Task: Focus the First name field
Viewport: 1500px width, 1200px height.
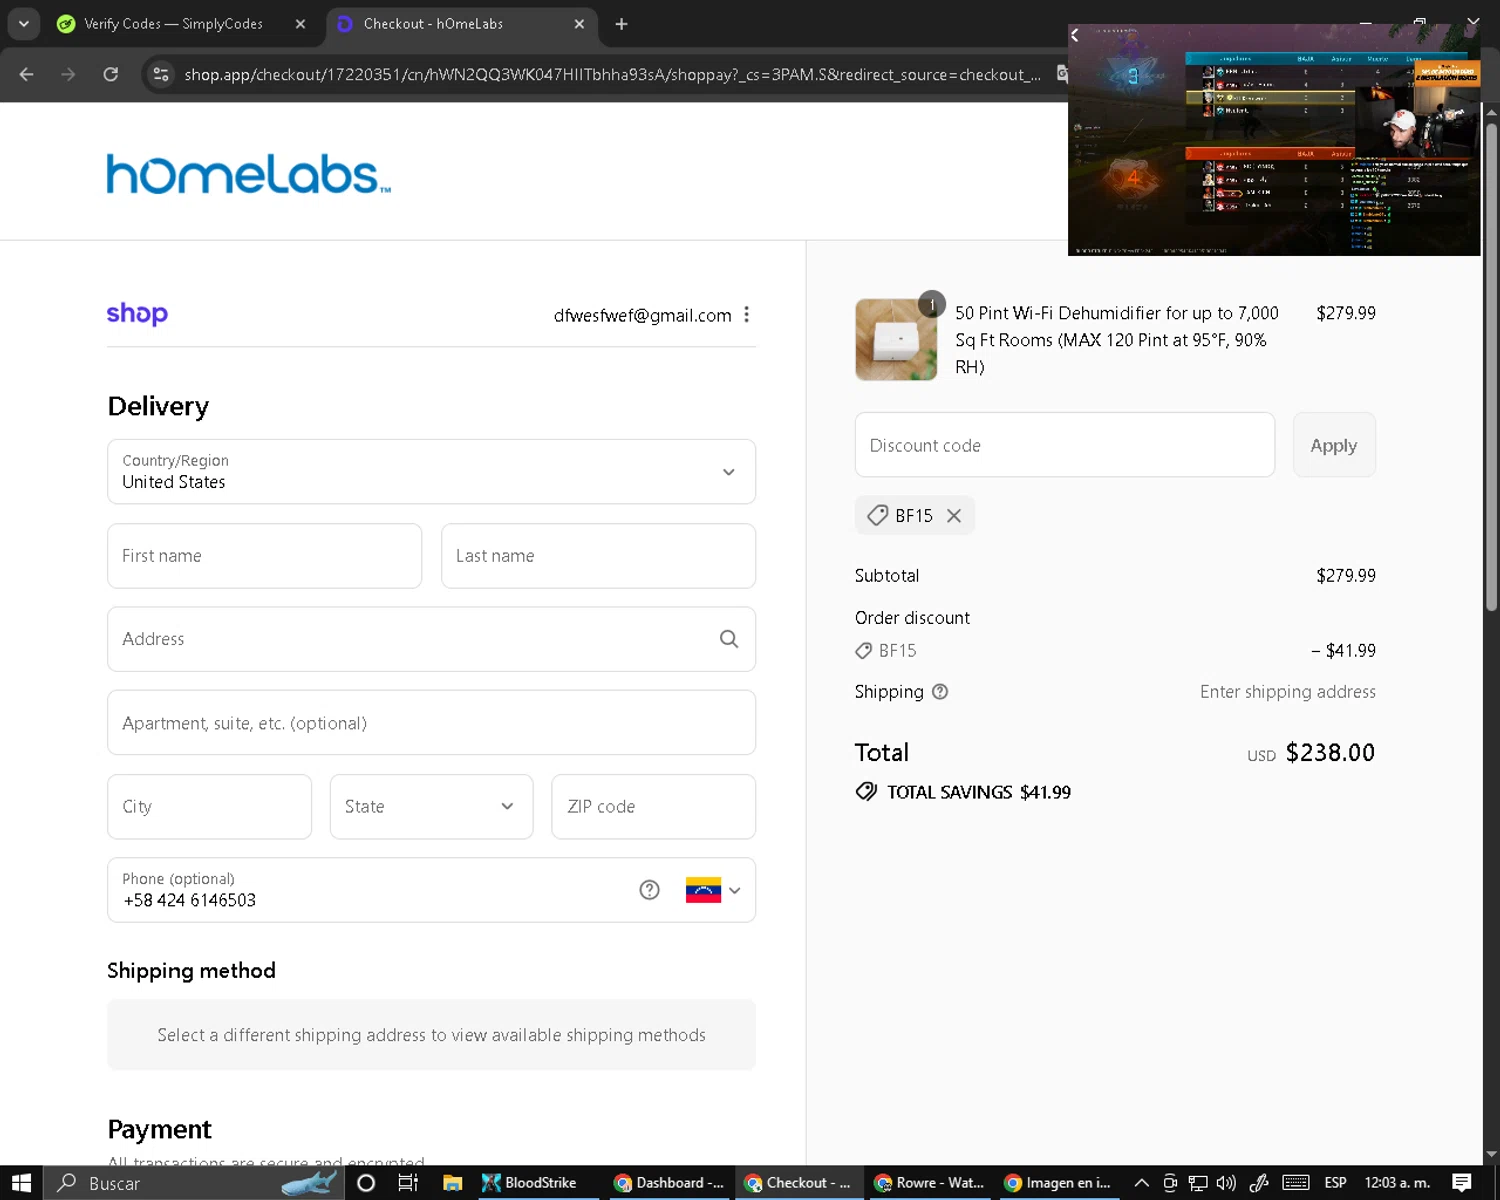Action: coord(264,556)
